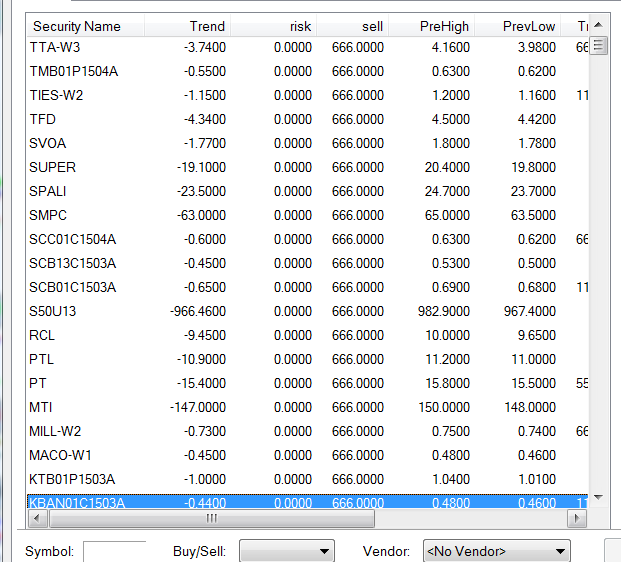Click Trend value -10.9000
This screenshot has height=562, width=621.
[201, 359]
